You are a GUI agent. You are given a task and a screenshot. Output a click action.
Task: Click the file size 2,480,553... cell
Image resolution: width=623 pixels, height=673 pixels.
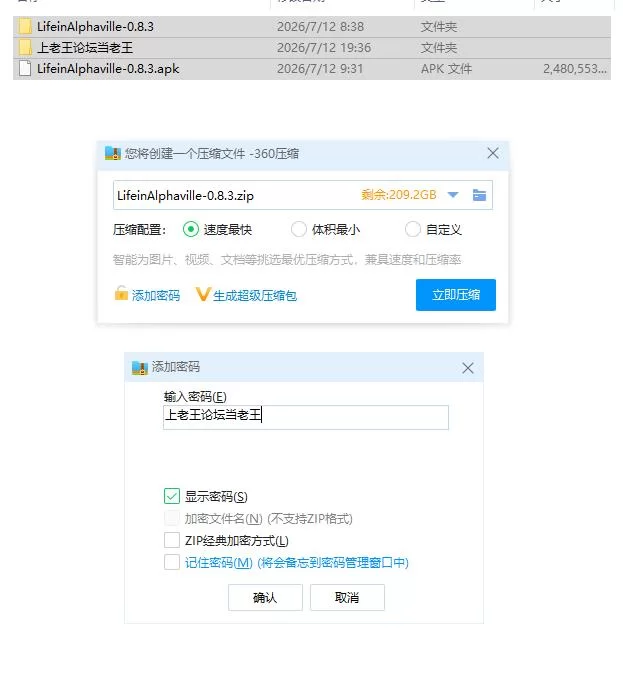[575, 69]
